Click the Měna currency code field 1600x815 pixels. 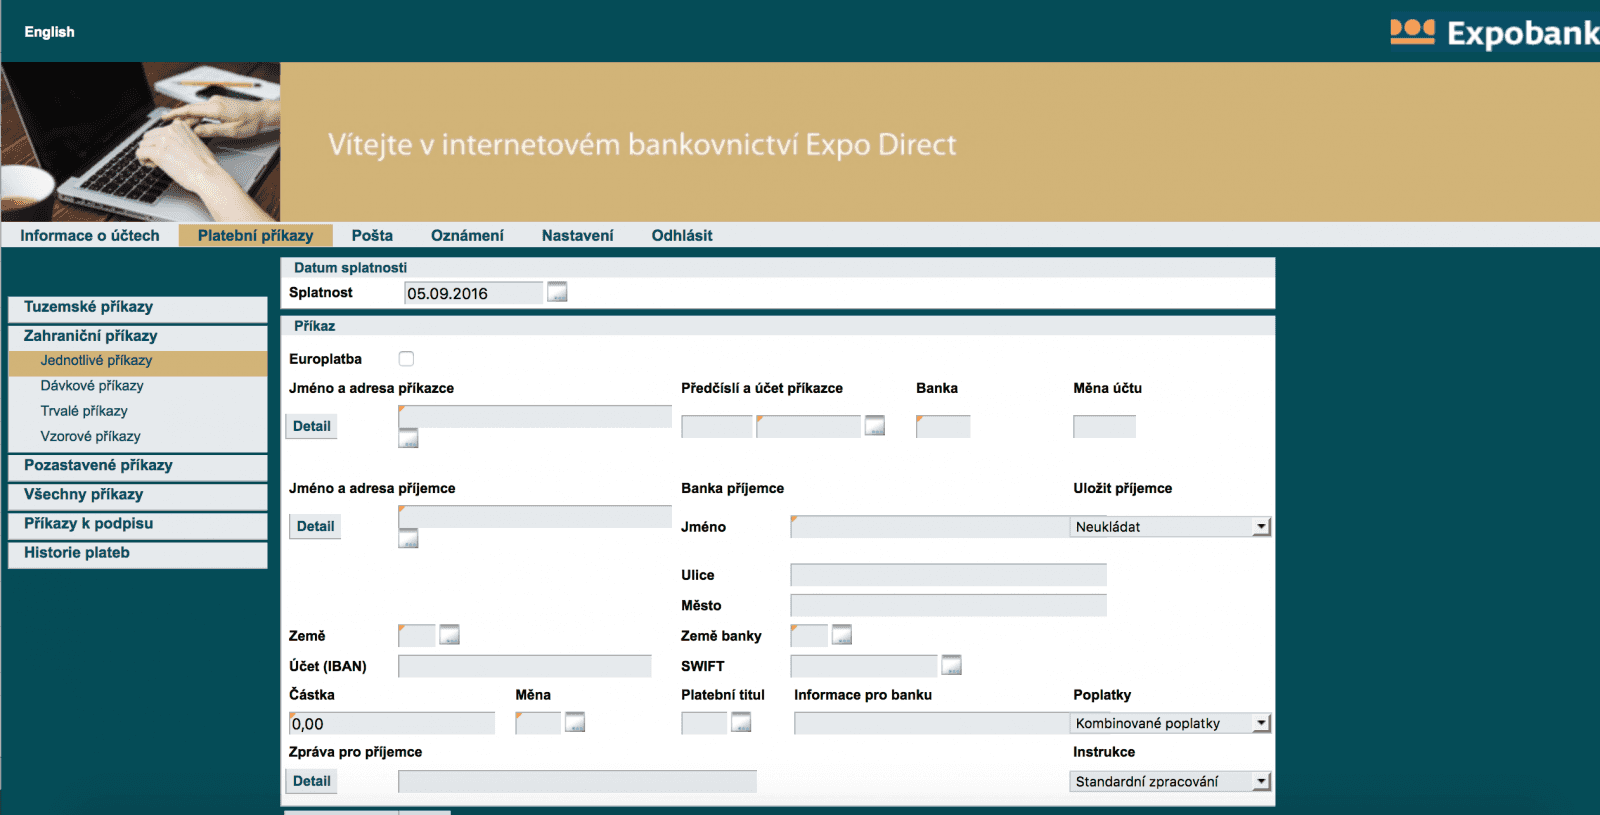(538, 723)
